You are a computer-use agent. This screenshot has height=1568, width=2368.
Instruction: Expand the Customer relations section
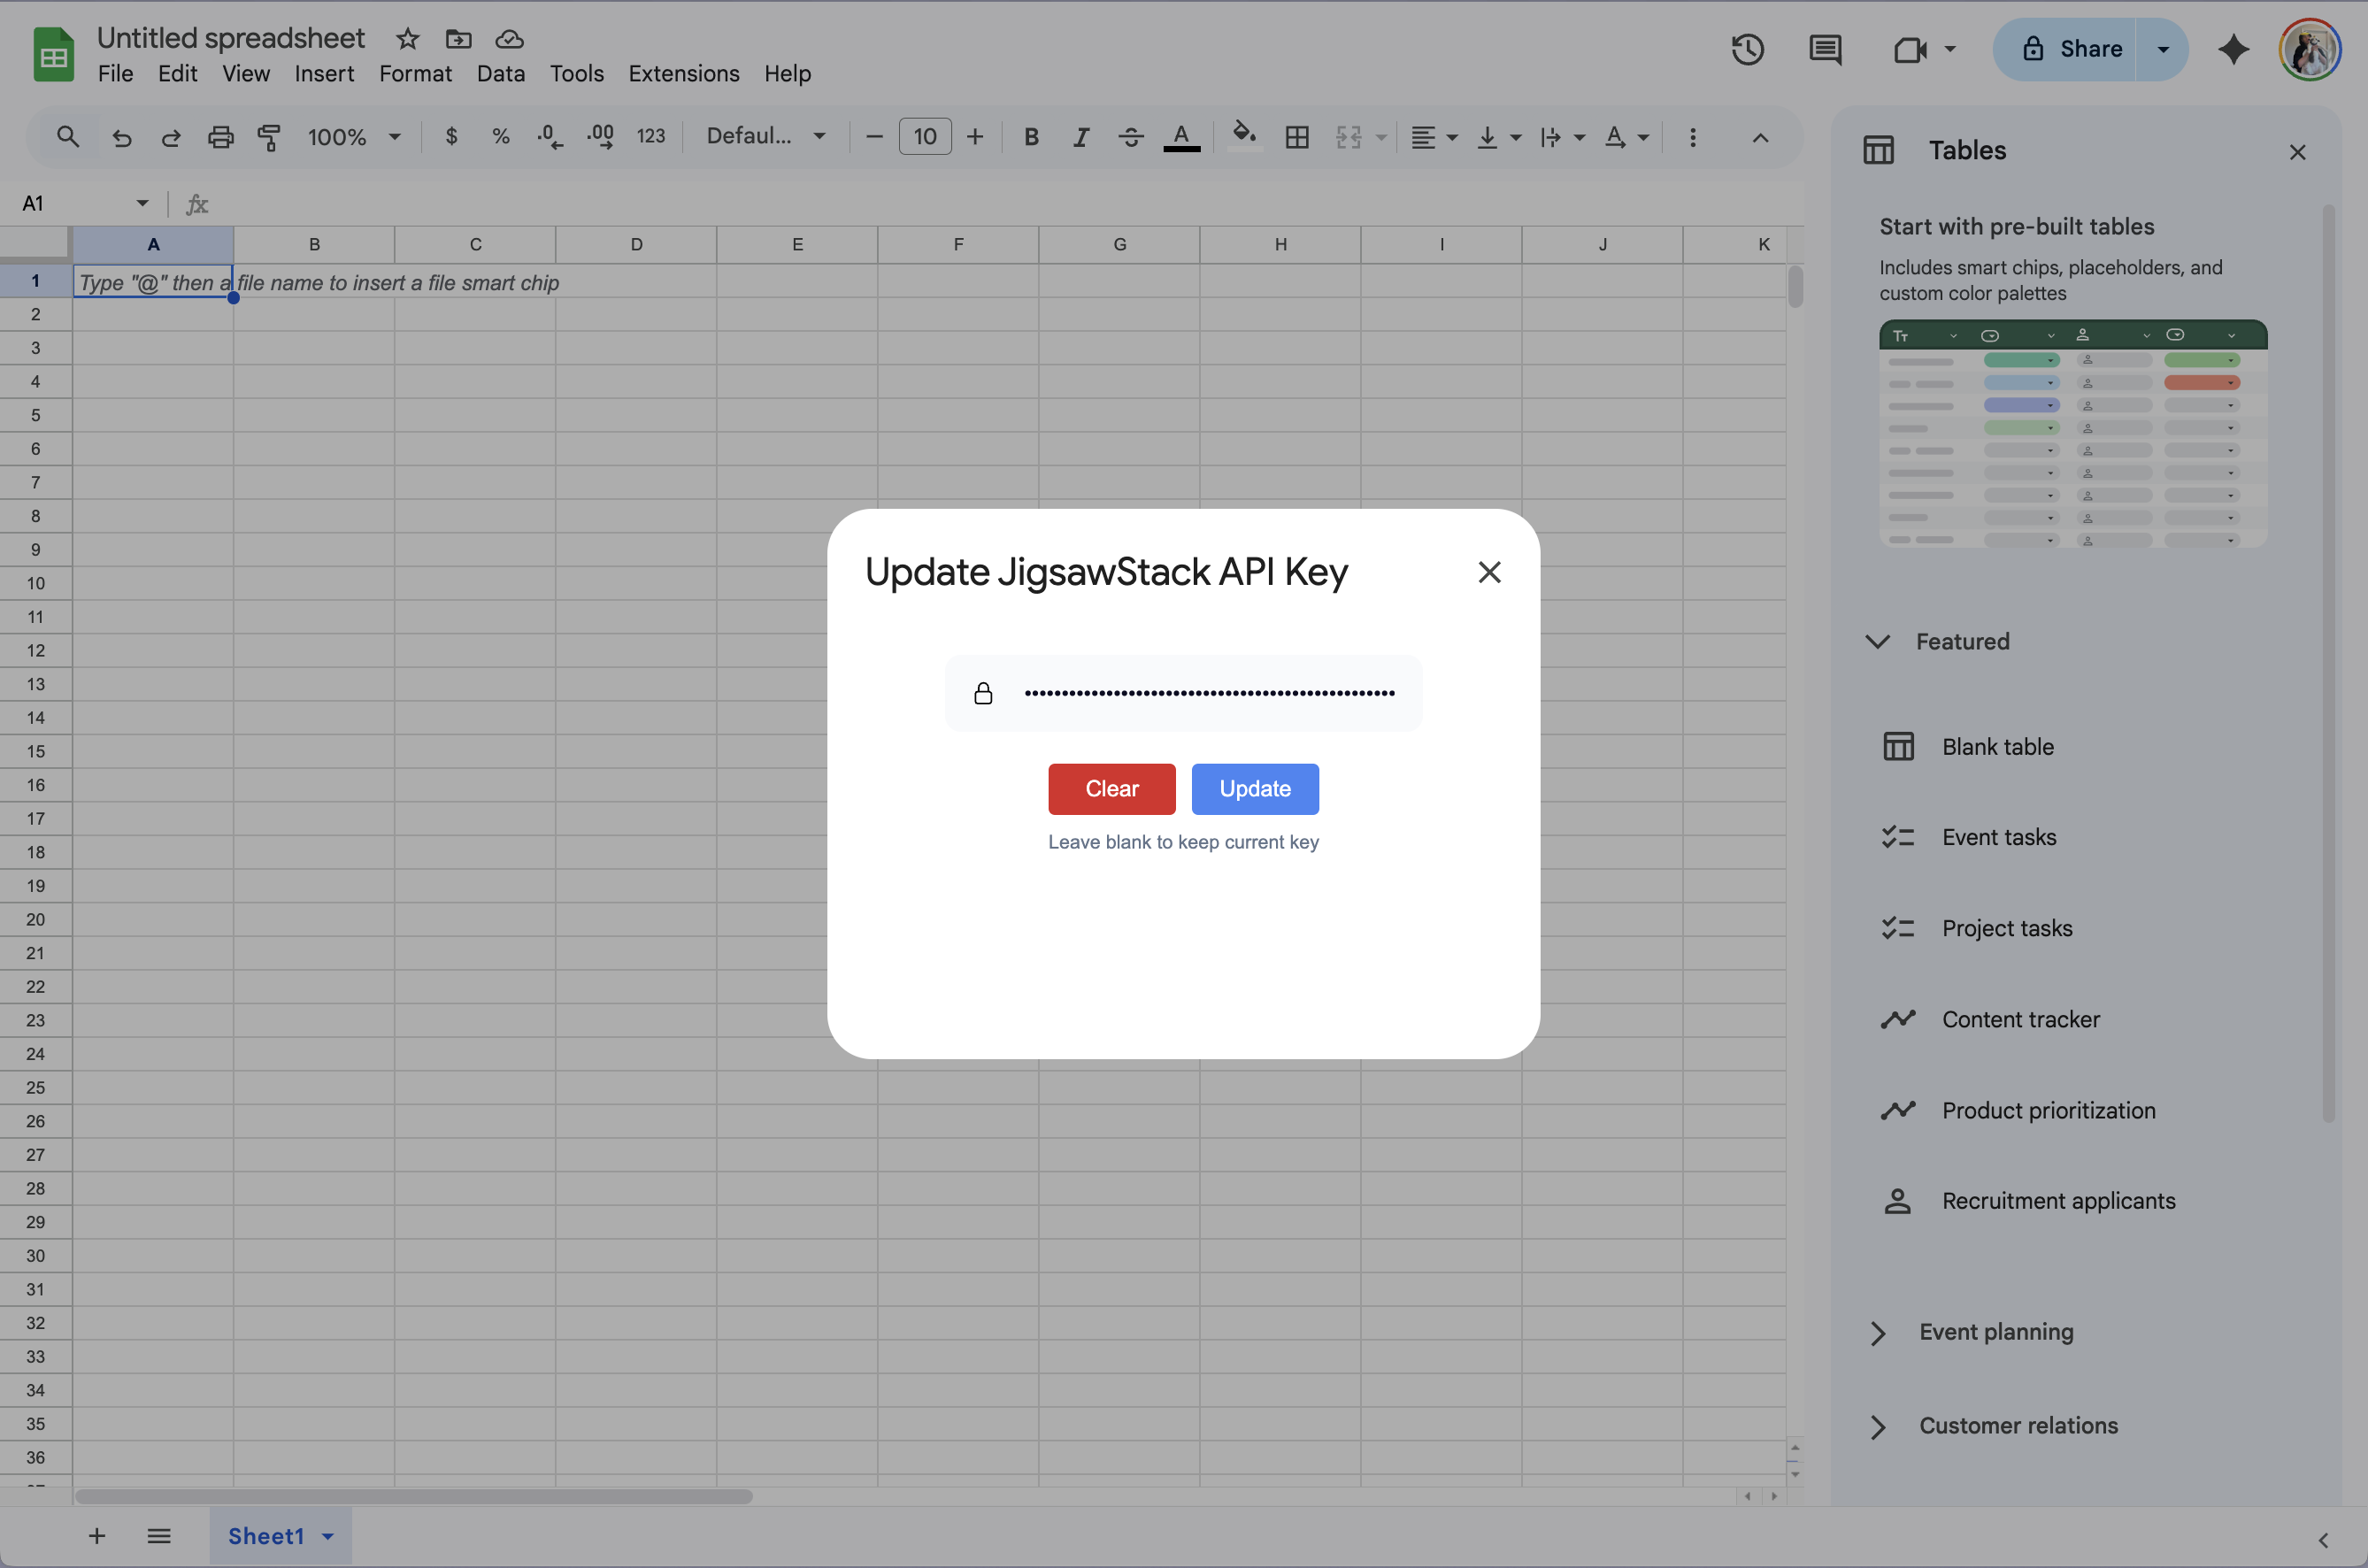coord(1878,1427)
